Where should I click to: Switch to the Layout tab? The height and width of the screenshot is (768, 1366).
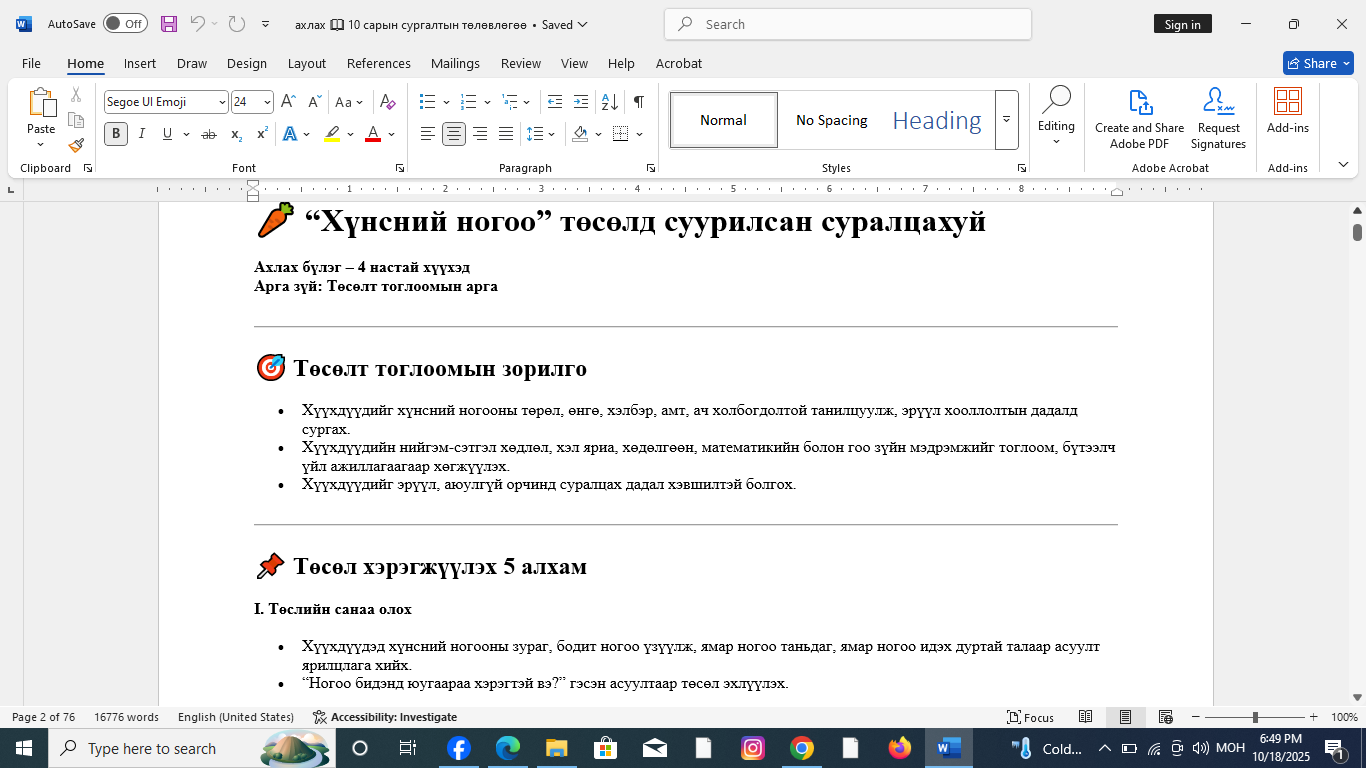coord(306,63)
